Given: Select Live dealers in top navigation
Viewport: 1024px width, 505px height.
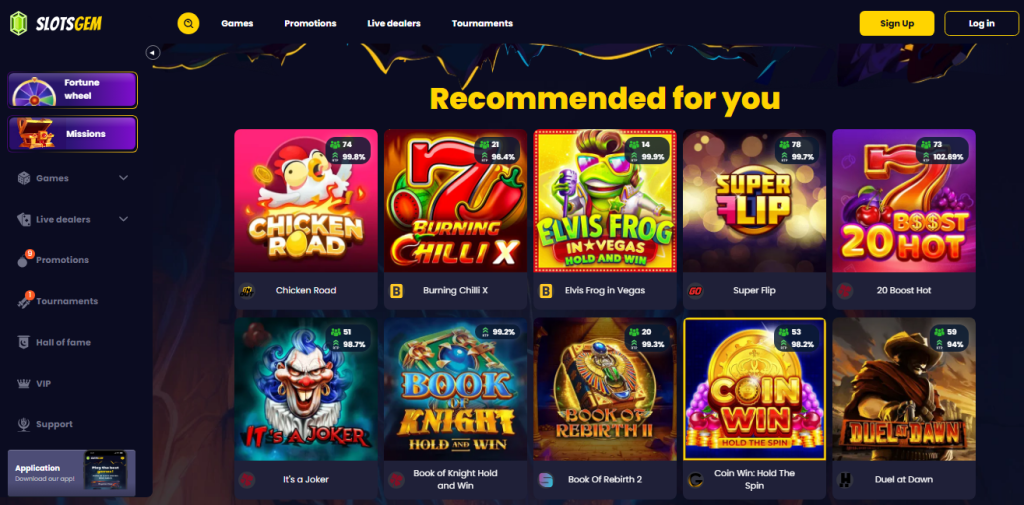Looking at the screenshot, I should [x=394, y=24].
